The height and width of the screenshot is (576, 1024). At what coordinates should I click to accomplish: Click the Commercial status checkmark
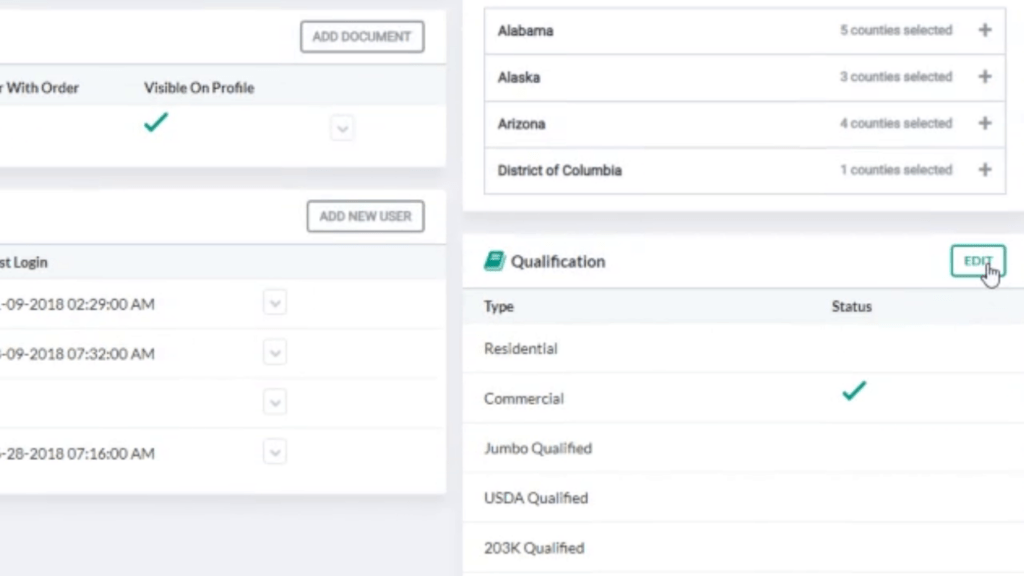[854, 391]
